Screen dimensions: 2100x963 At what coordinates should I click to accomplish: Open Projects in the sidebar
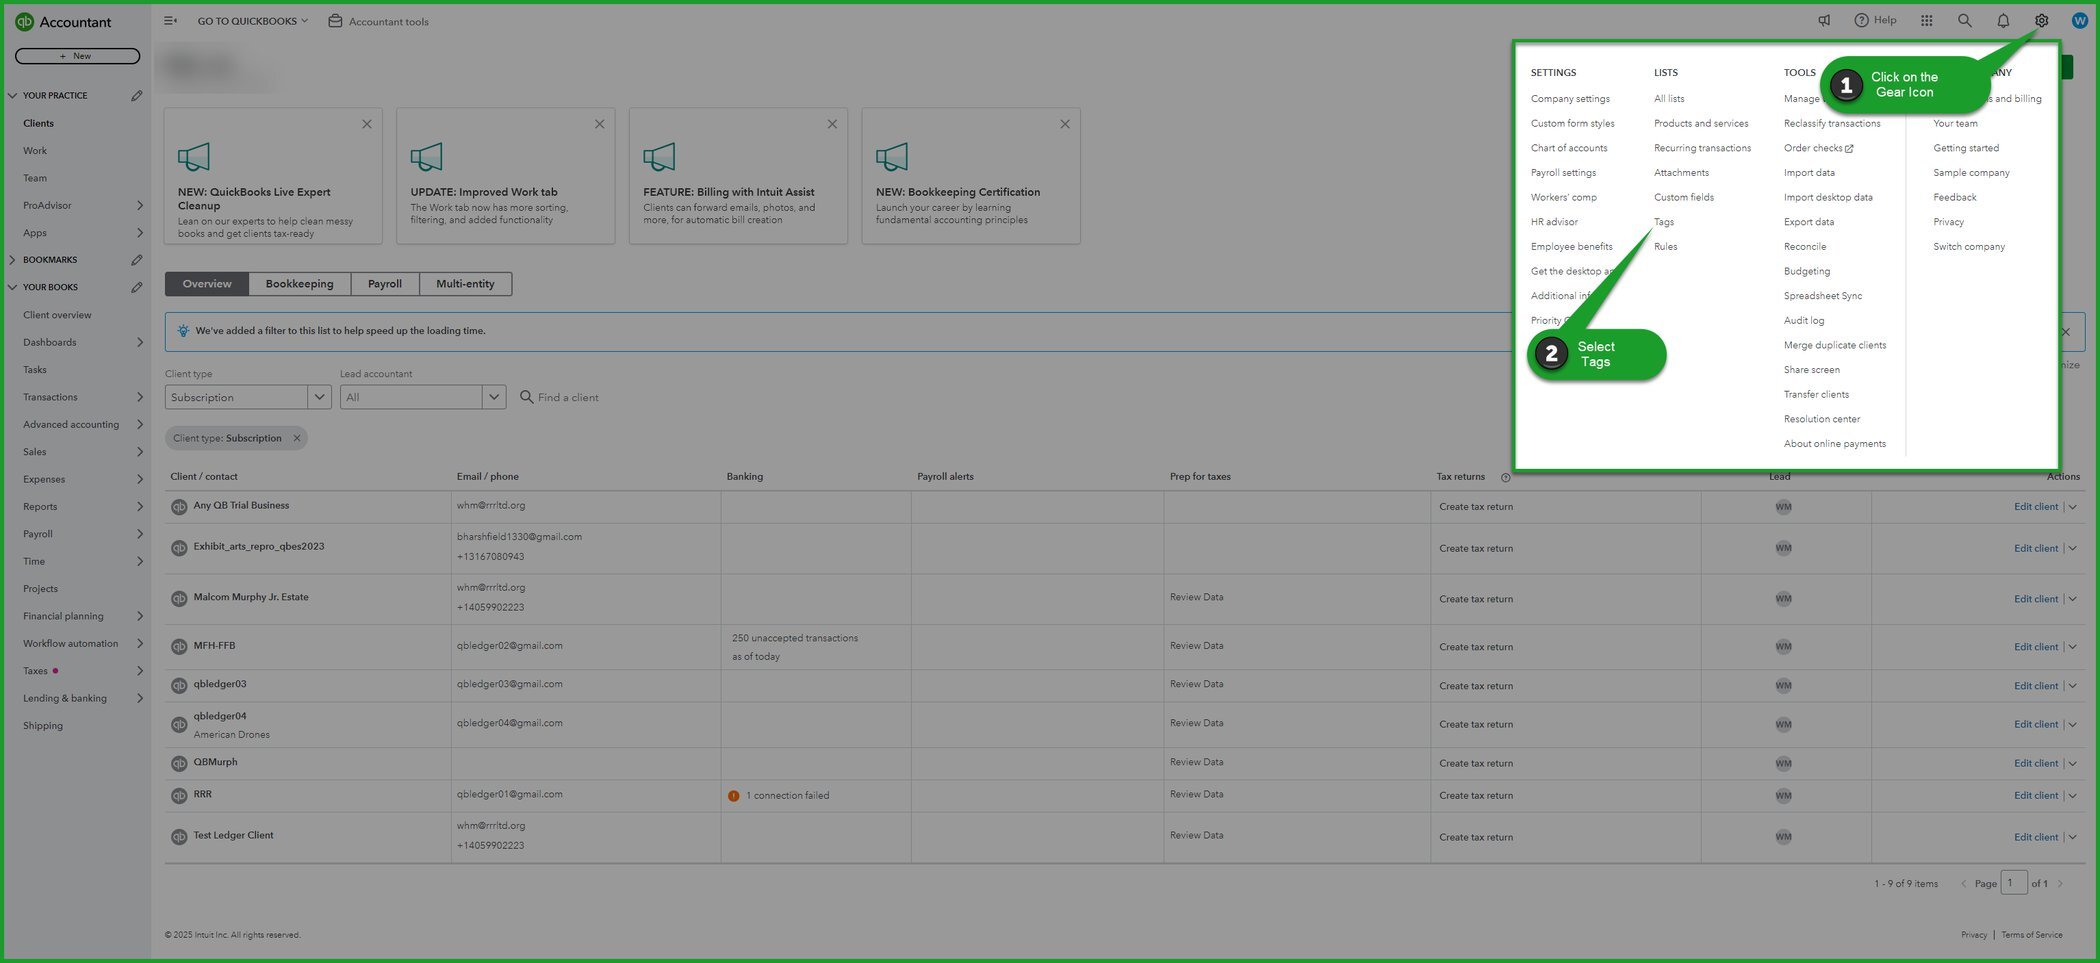pyautogui.click(x=40, y=589)
